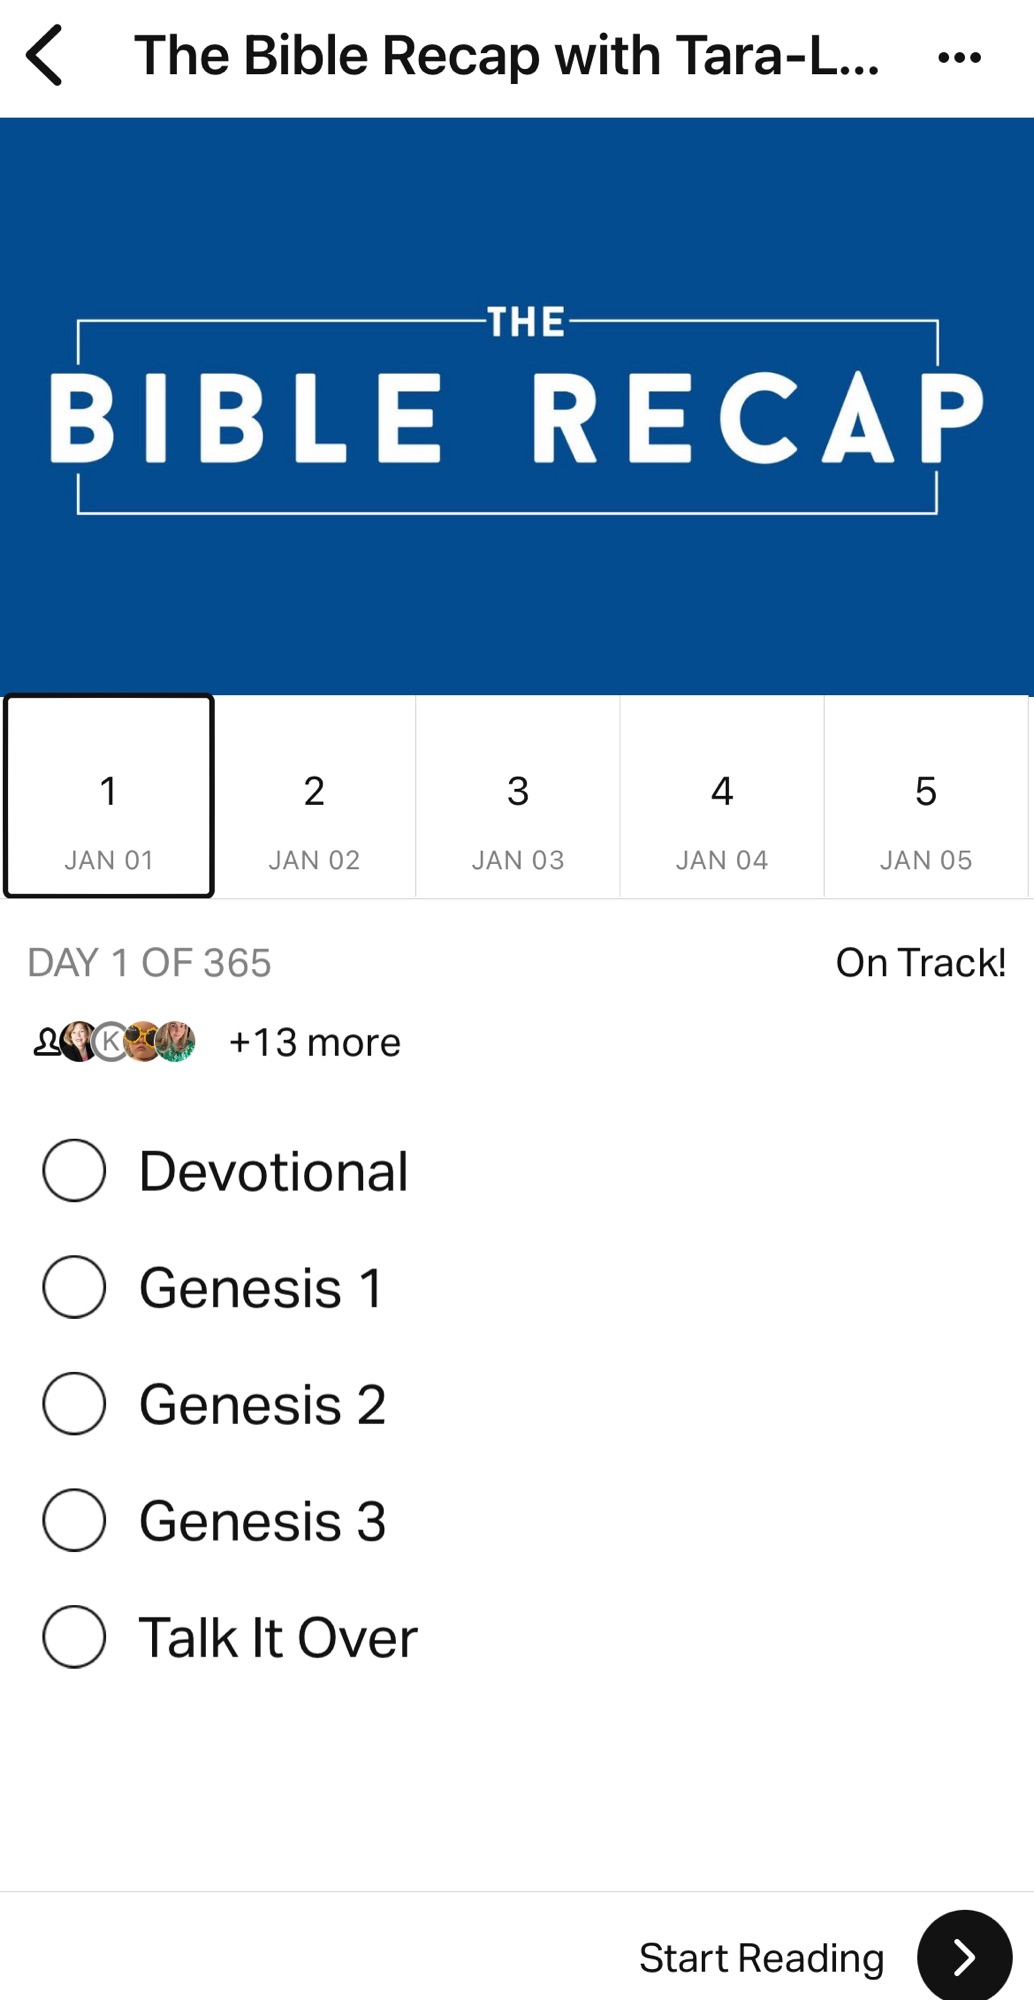The height and width of the screenshot is (2000, 1034).
Task: Open the Devotional entry text
Action: [273, 1171]
